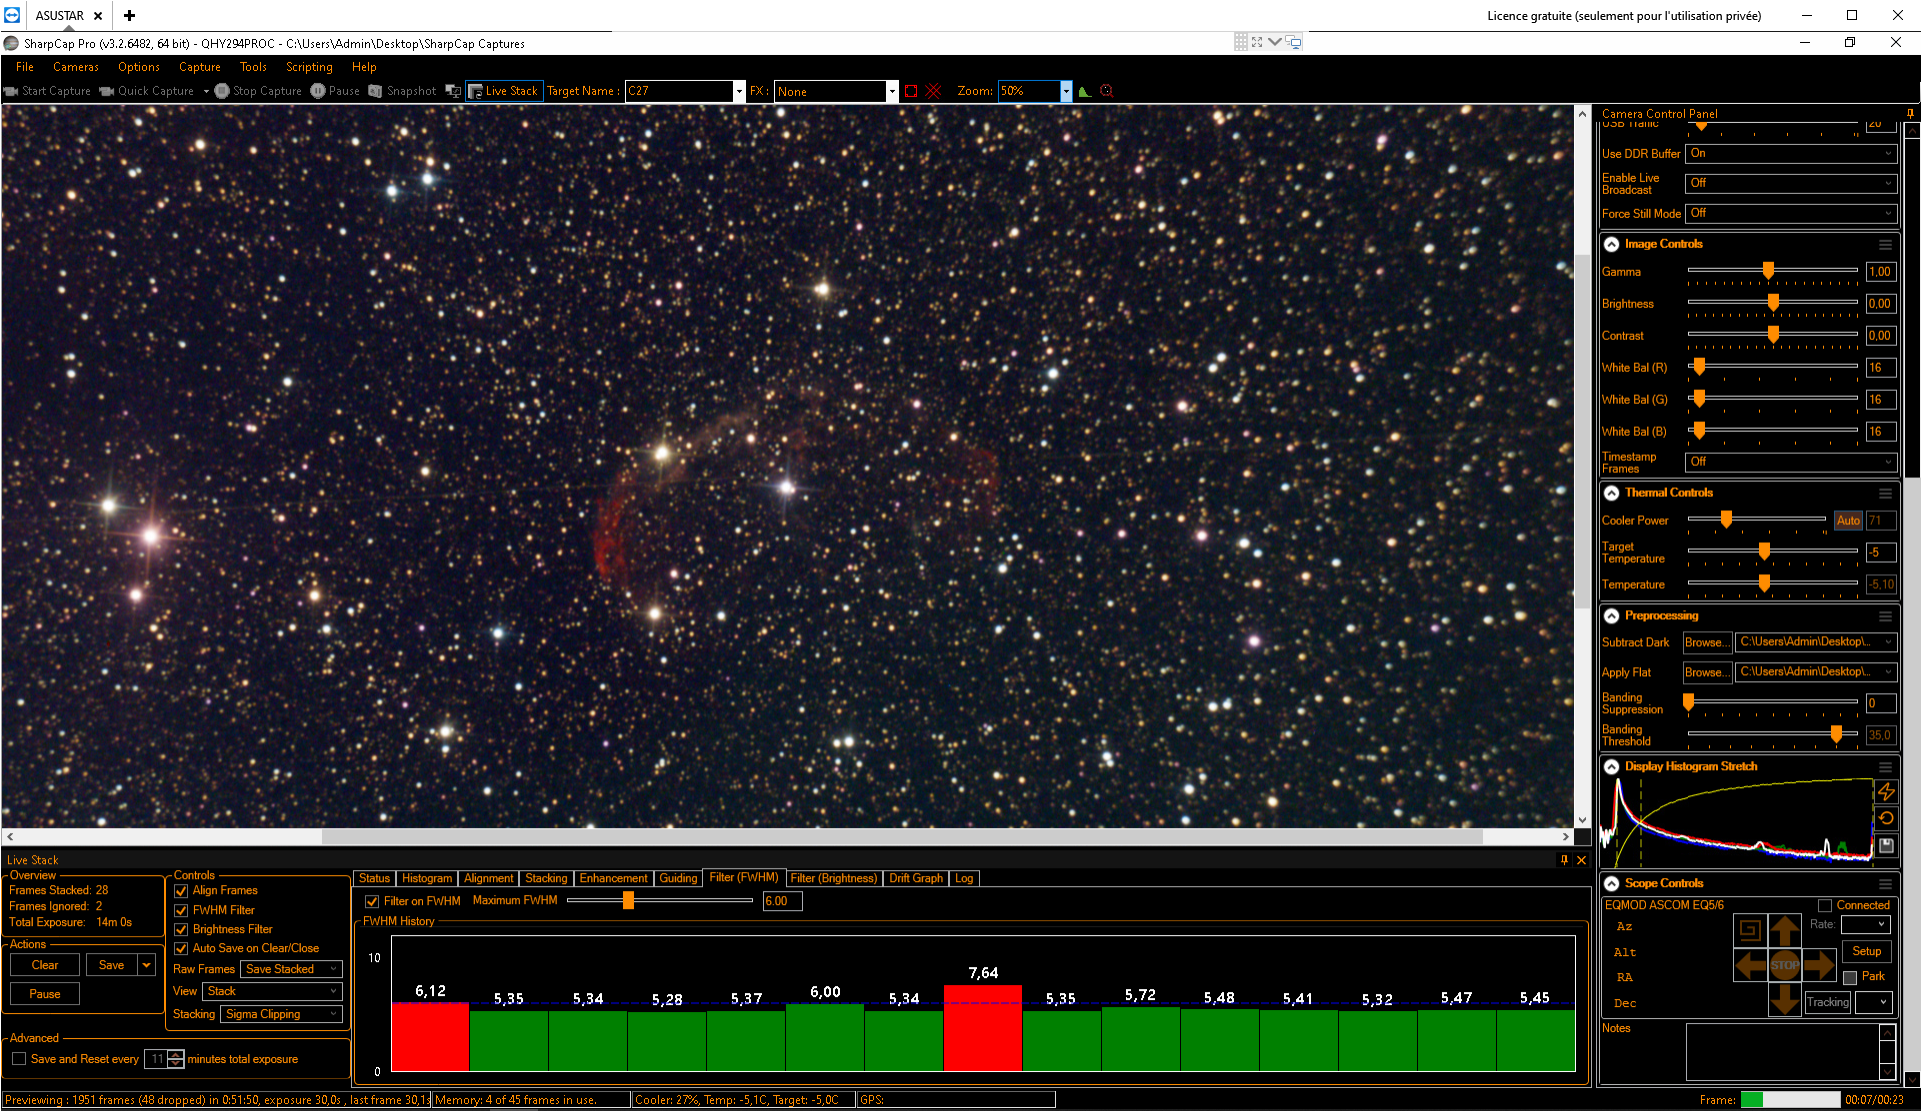Click the scope spiral search icon
The height and width of the screenshot is (1112, 1922).
tap(1750, 930)
